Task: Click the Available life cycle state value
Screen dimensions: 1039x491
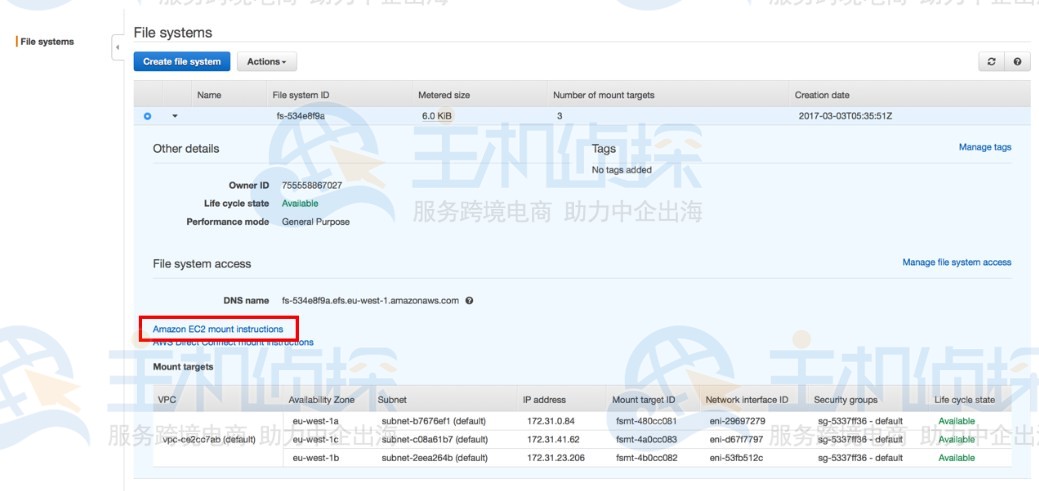Action: tap(300, 203)
